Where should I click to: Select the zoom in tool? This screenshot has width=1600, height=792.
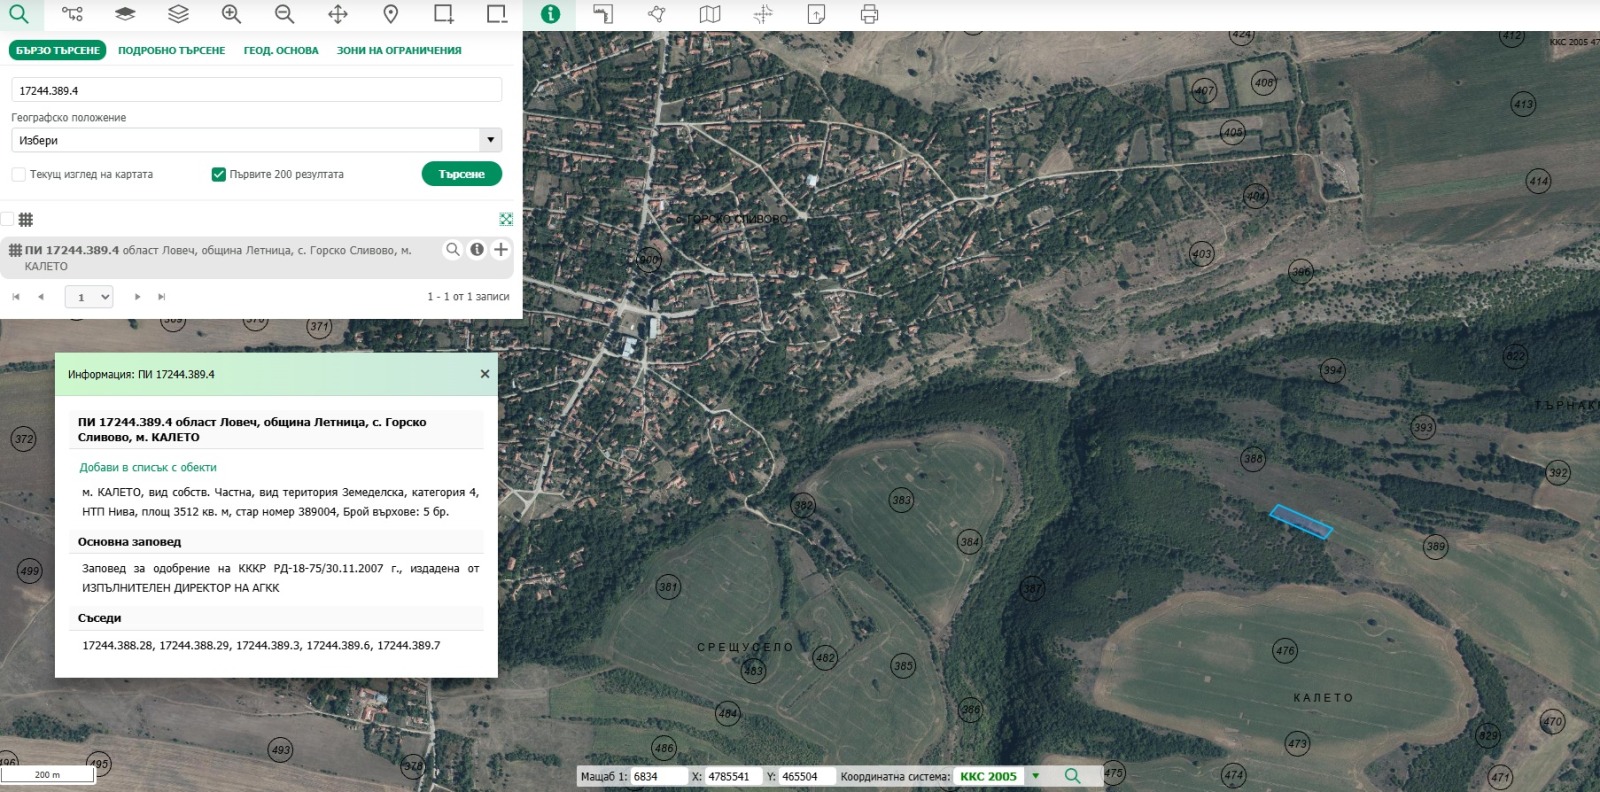pyautogui.click(x=231, y=14)
